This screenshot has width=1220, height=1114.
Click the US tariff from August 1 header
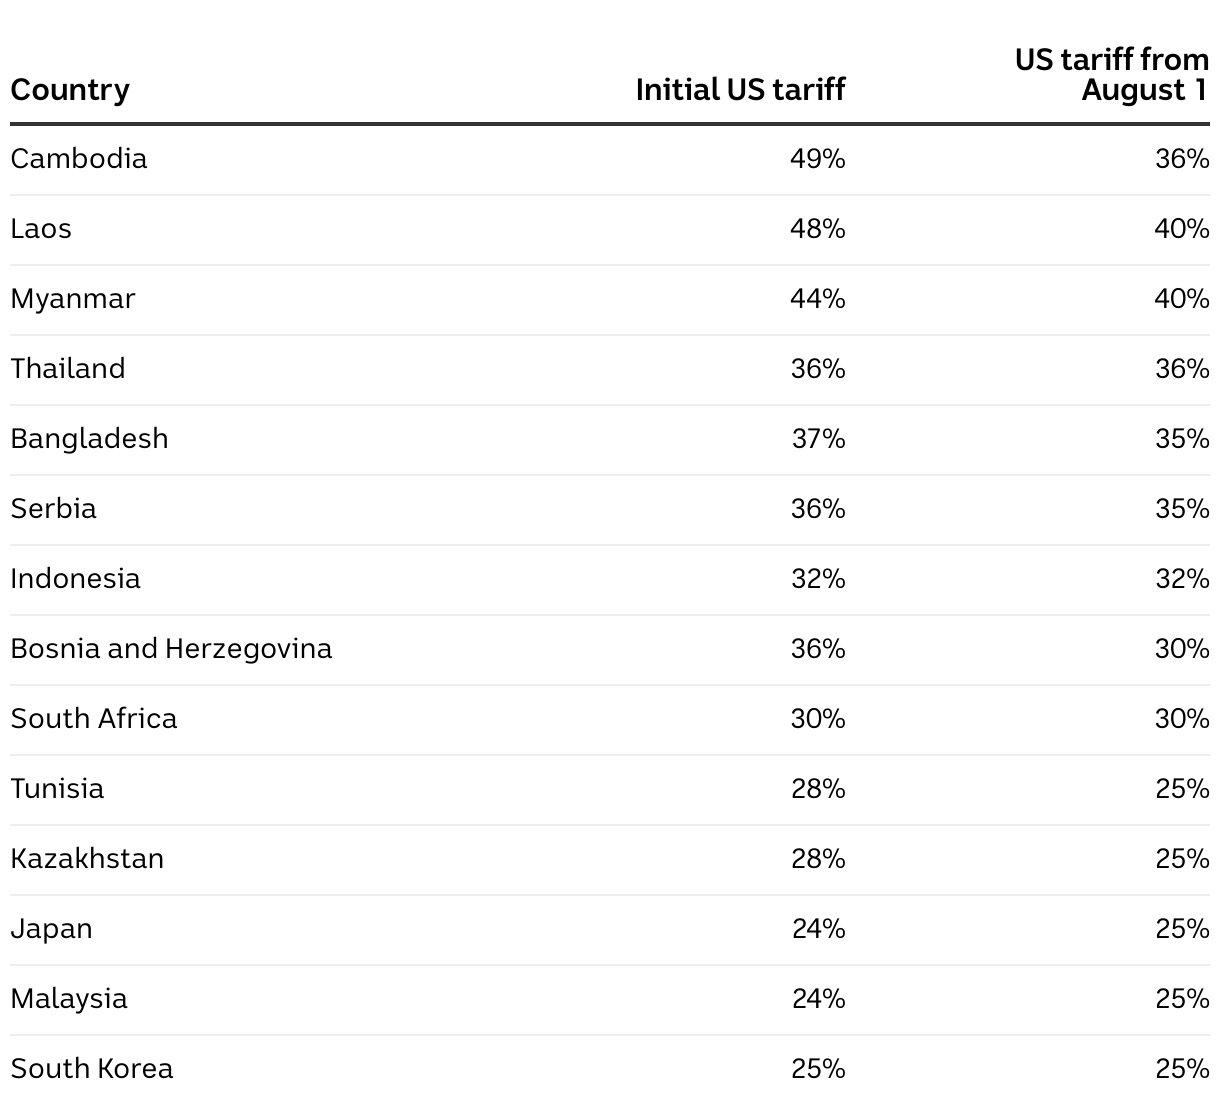[x=1112, y=75]
